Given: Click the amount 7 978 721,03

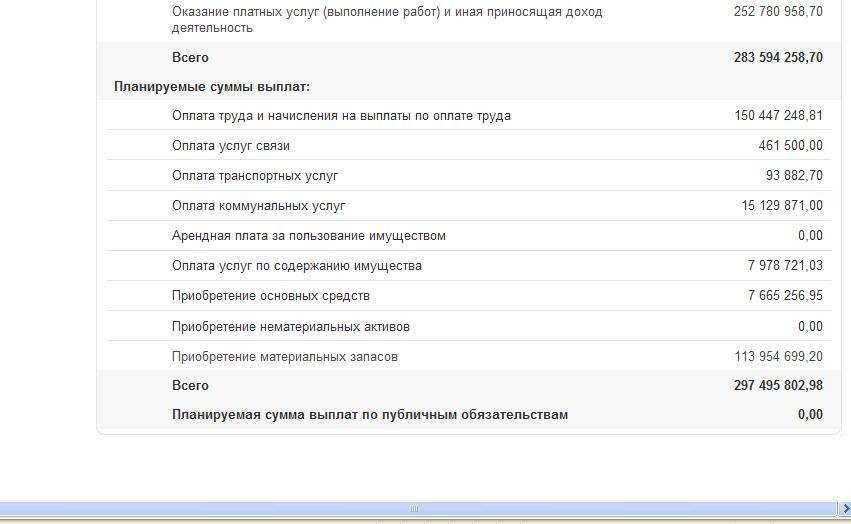Looking at the screenshot, I should point(785,266).
